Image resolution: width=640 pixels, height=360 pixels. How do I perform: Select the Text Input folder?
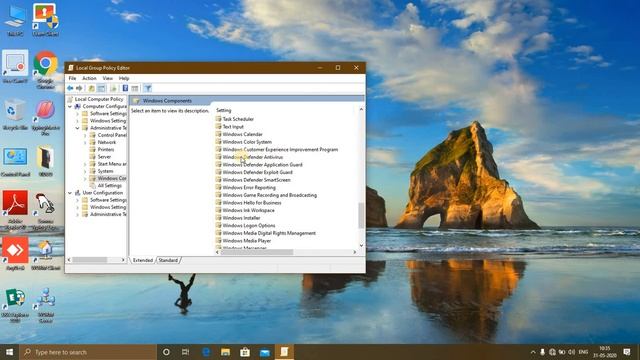(233, 127)
